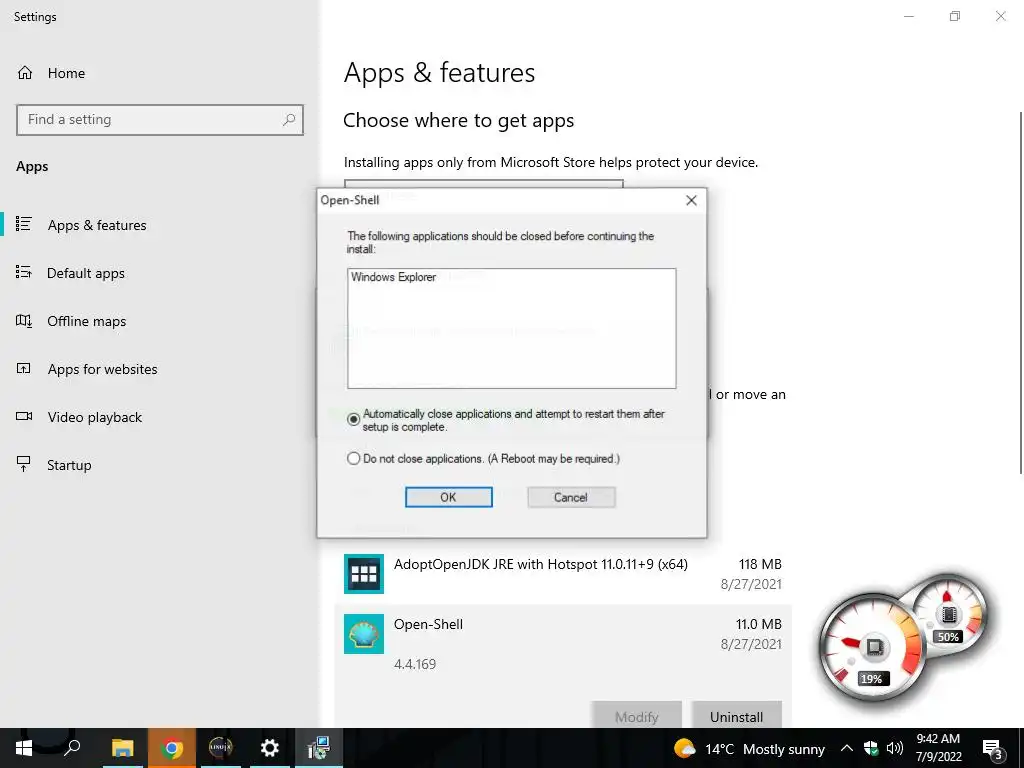Click the Open-Shell version 4.4.169 text

pos(415,664)
